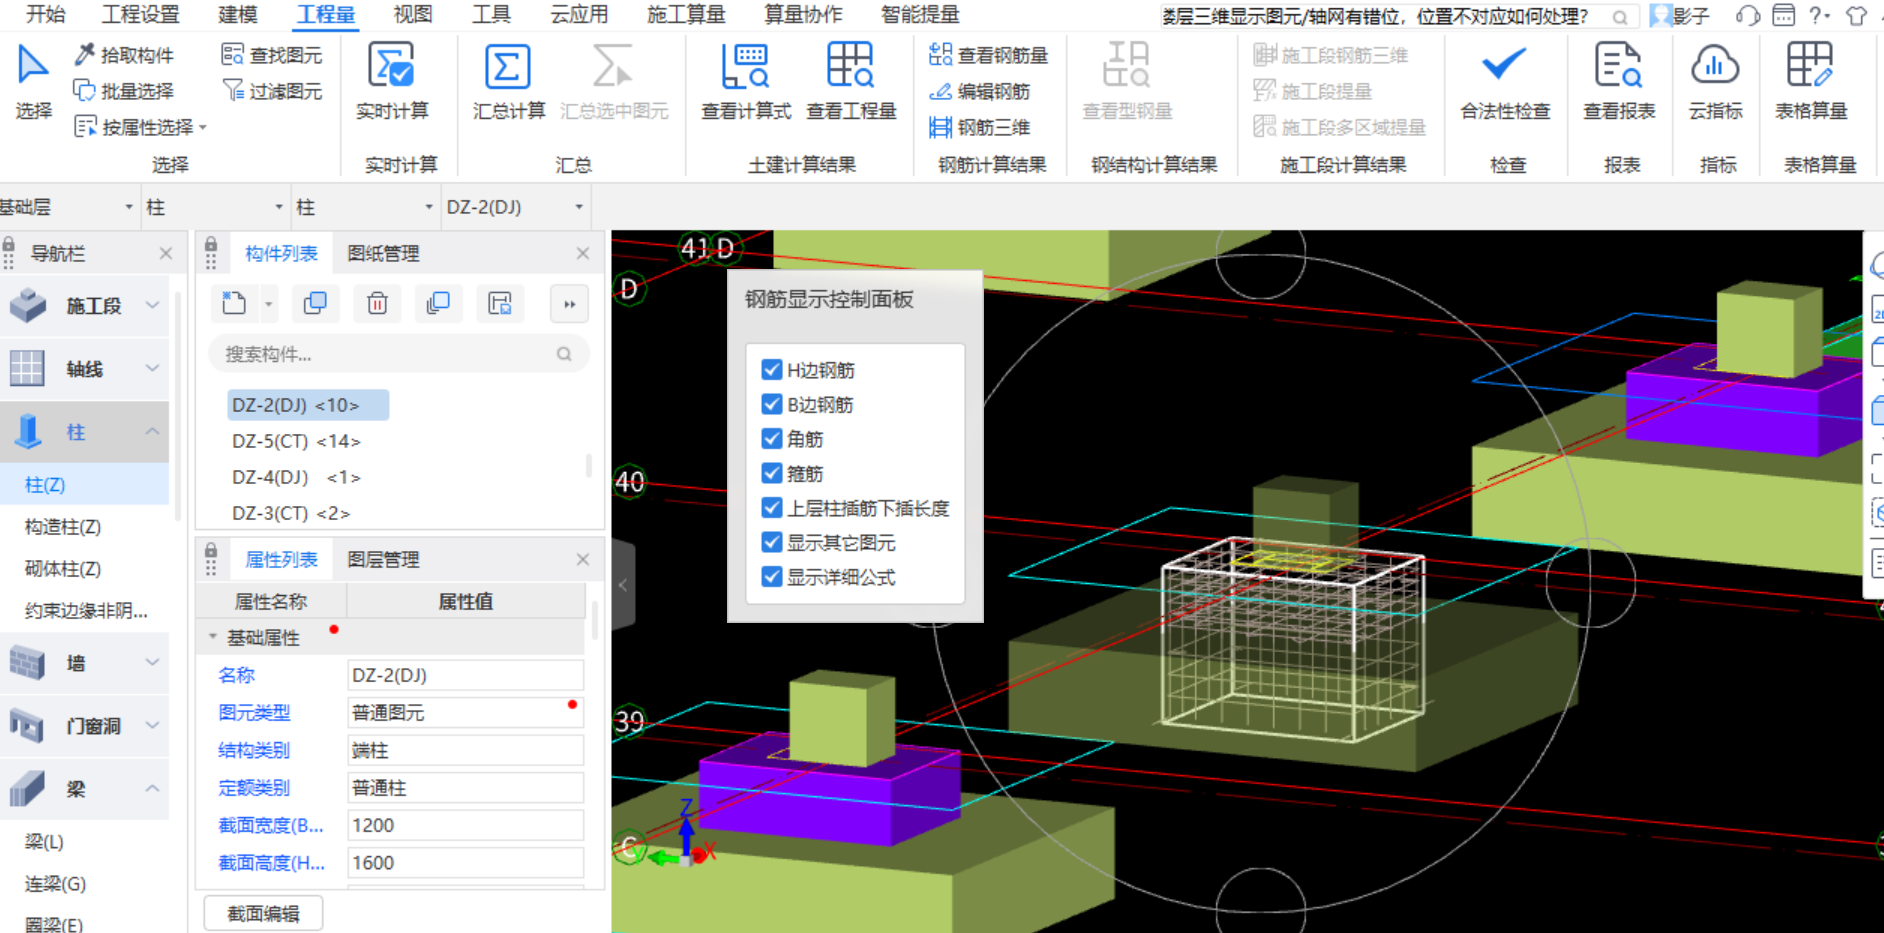Click the 结构类别 property link
The height and width of the screenshot is (933, 1884).
coord(254,750)
